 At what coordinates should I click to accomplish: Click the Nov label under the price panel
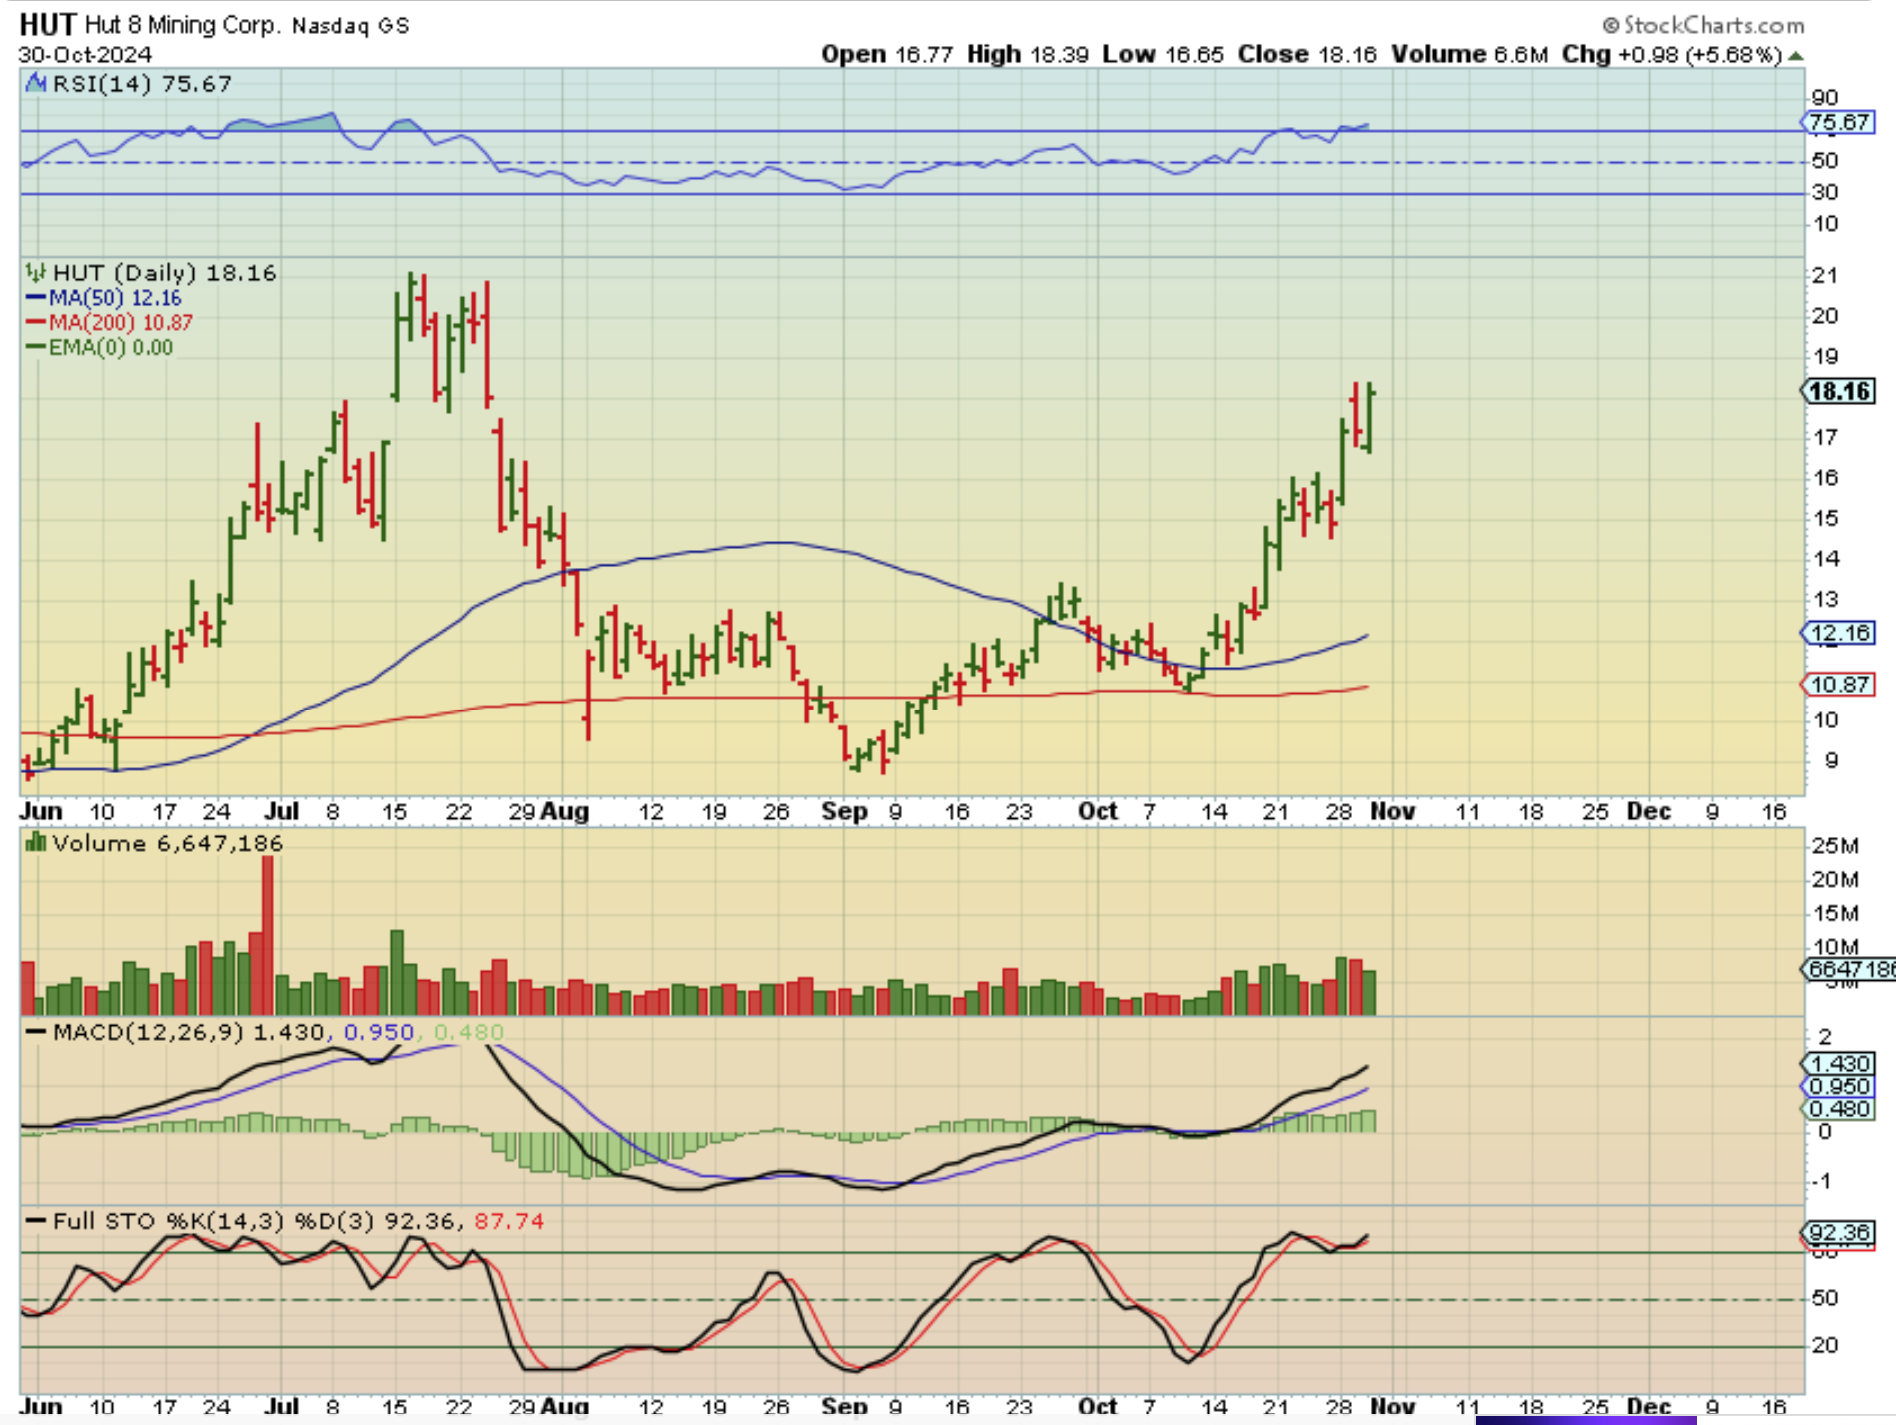tap(1392, 811)
